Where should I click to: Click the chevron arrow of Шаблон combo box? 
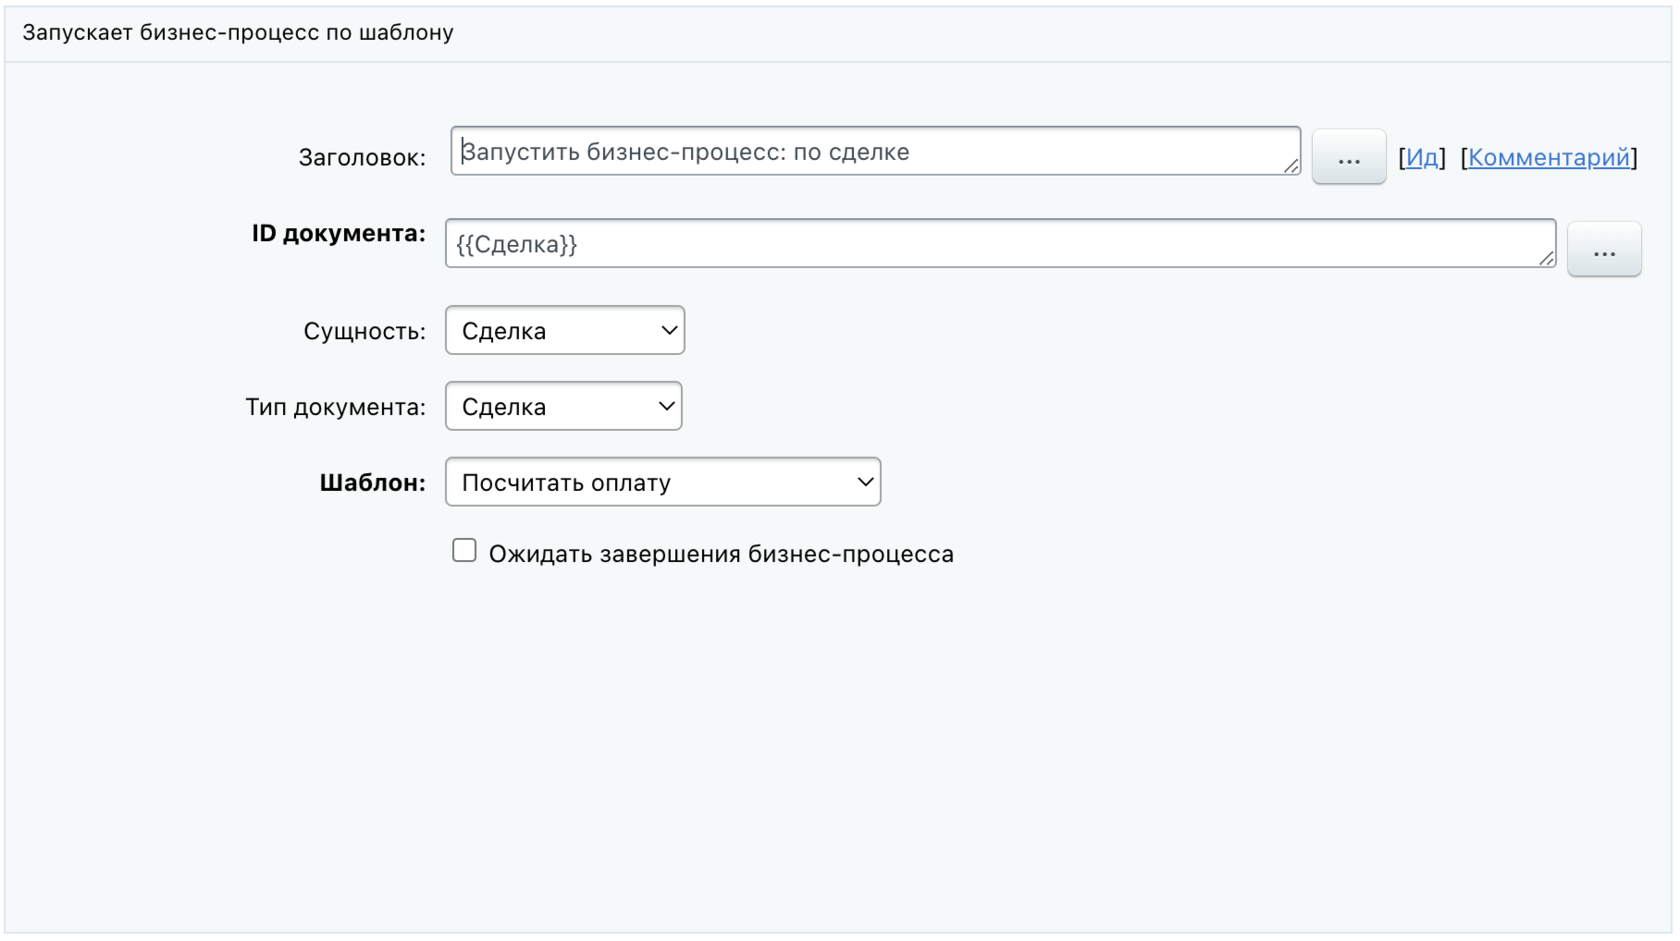[x=865, y=482]
